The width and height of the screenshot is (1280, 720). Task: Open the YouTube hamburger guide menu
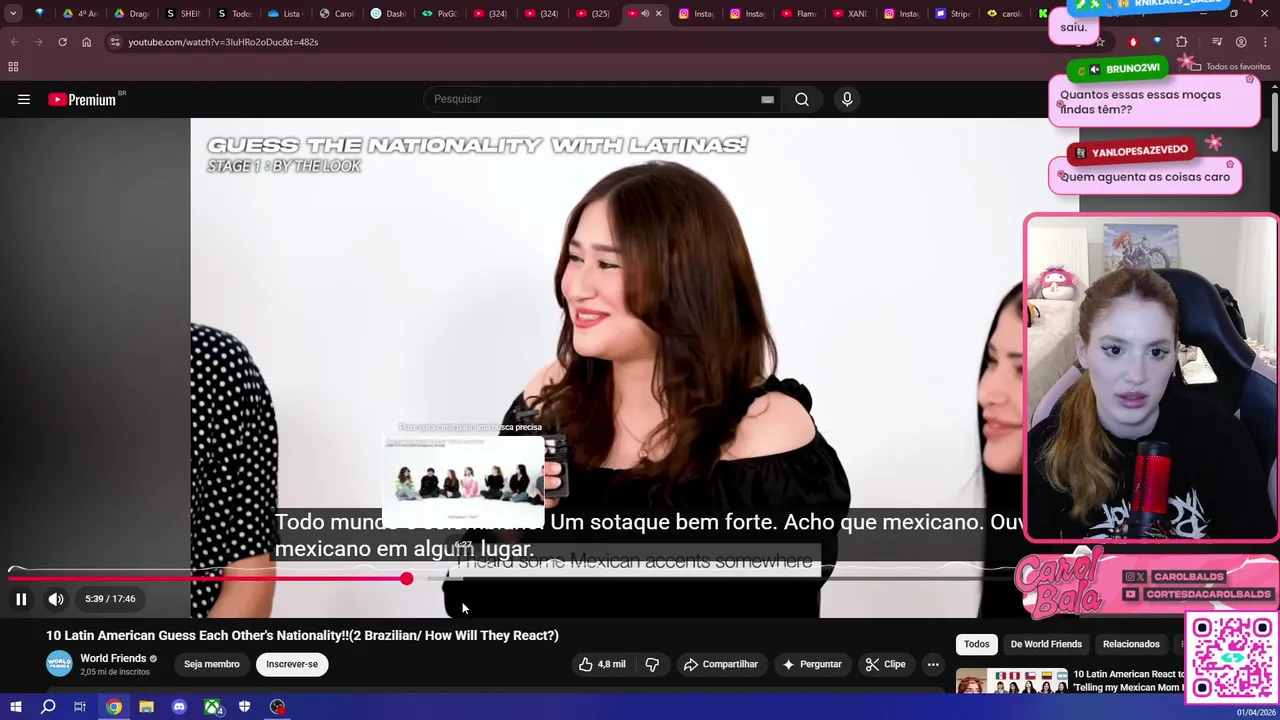(24, 99)
